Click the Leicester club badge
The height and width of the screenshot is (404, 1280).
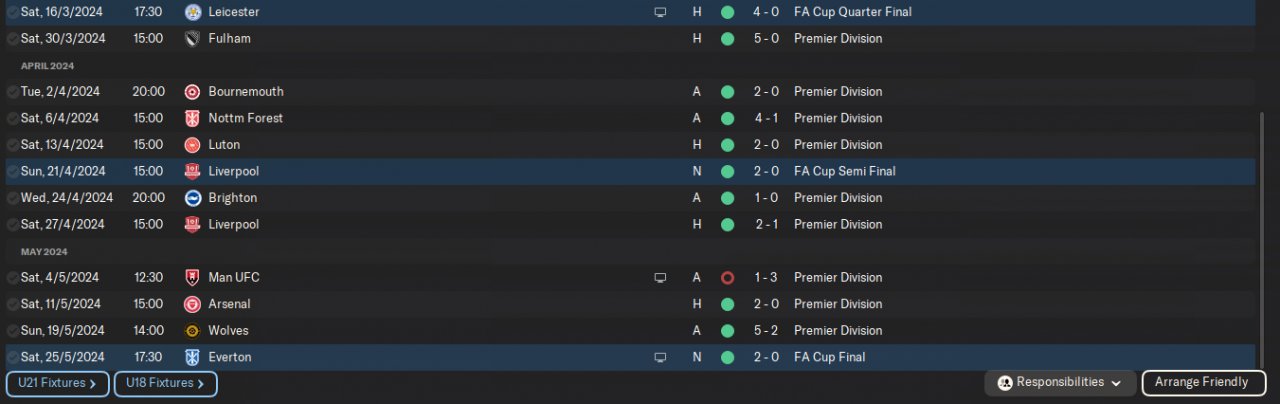(193, 12)
